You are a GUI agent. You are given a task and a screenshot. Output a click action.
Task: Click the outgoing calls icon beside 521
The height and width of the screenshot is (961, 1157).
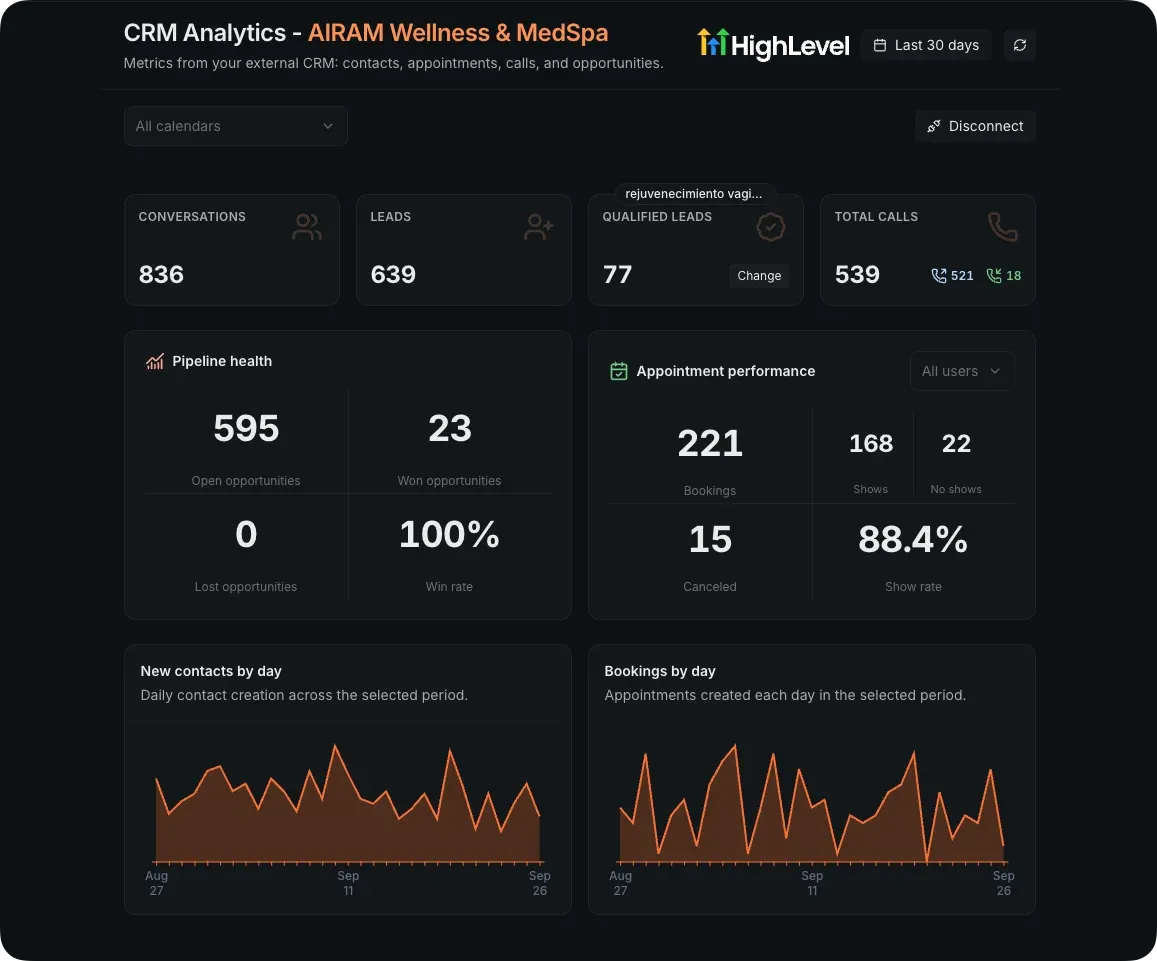939,275
